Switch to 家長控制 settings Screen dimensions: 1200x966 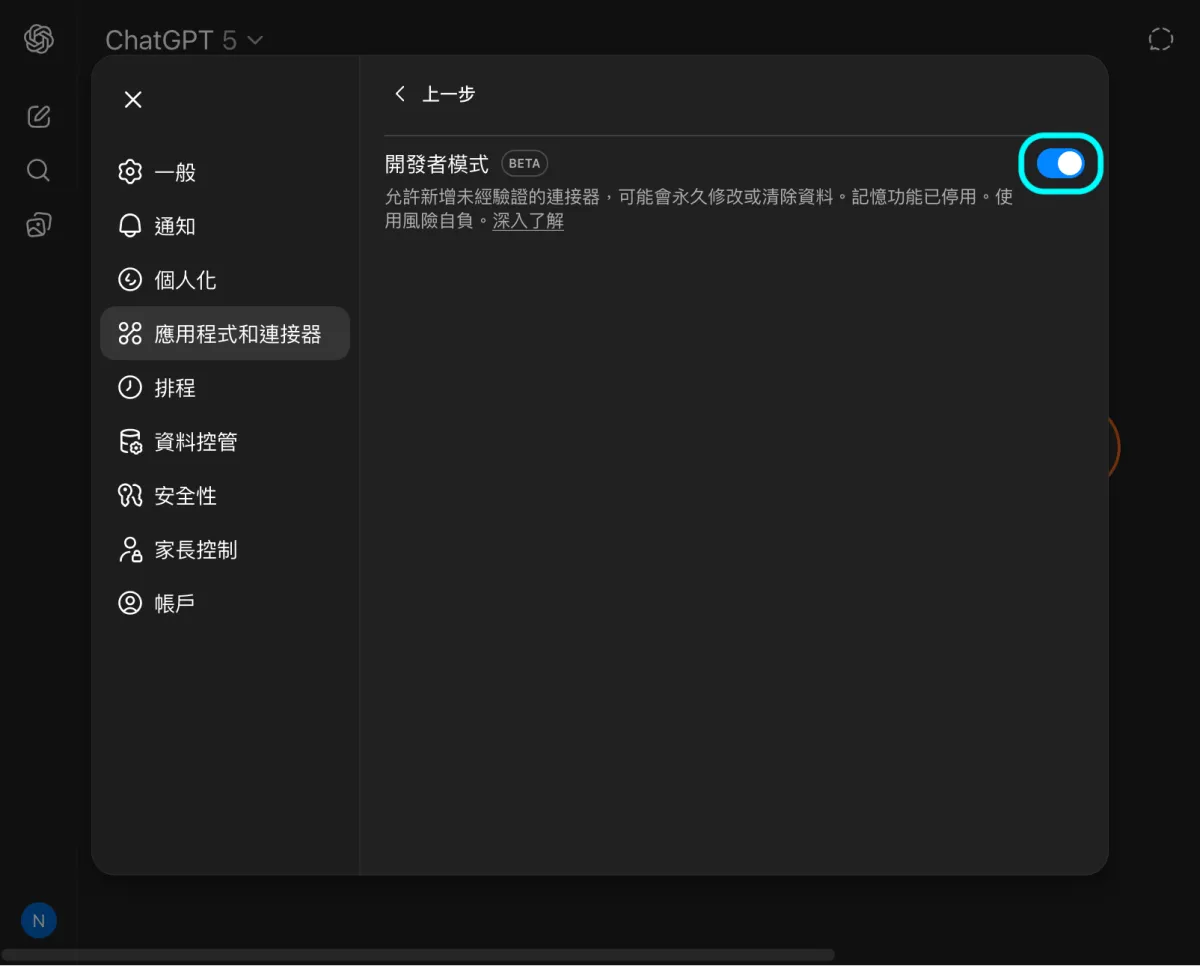(x=195, y=550)
